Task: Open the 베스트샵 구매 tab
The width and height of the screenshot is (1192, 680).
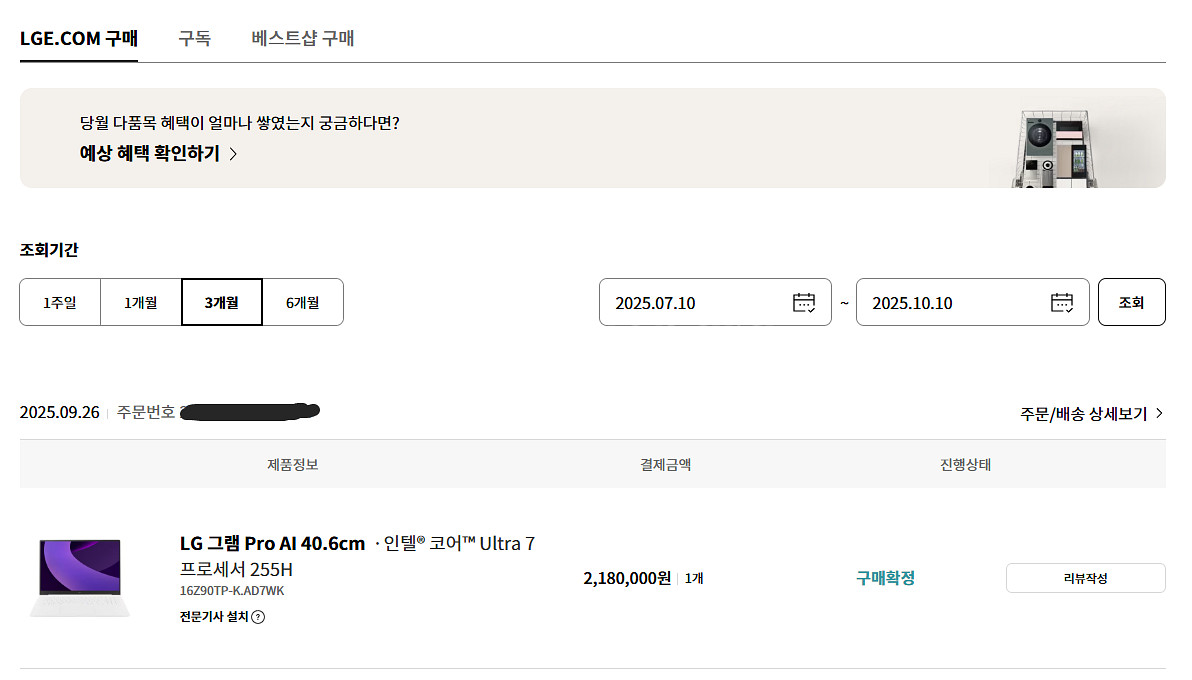Action: point(303,39)
